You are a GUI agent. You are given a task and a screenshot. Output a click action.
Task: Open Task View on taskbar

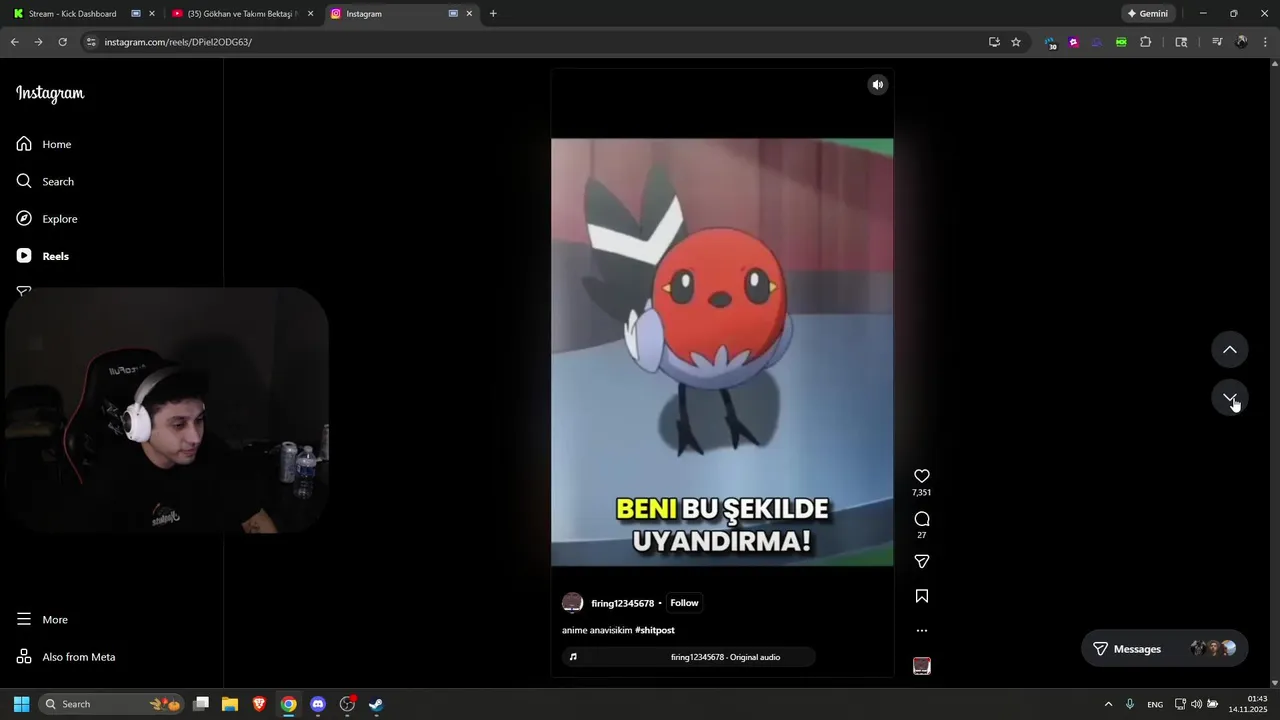click(x=201, y=704)
